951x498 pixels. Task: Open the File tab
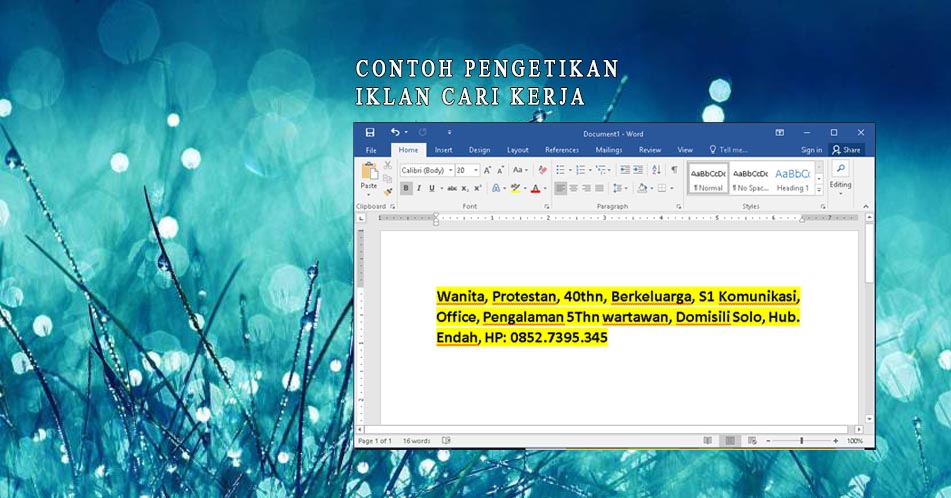point(371,150)
